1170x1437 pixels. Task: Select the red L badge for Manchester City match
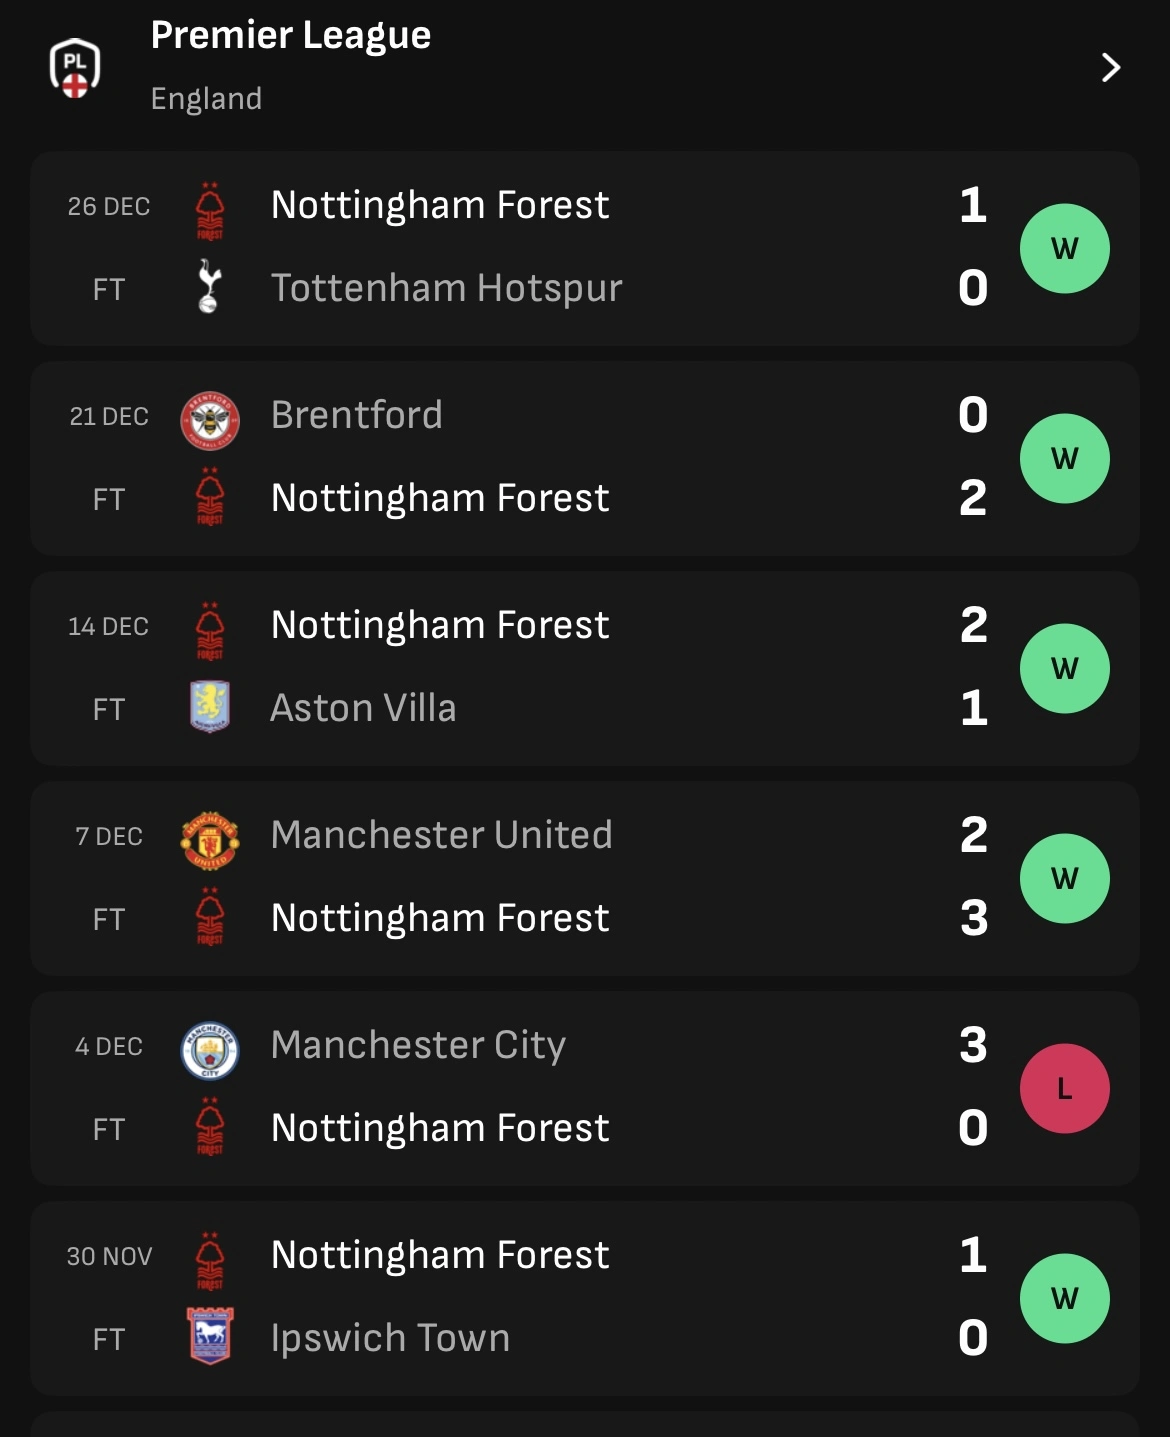coord(1064,1088)
